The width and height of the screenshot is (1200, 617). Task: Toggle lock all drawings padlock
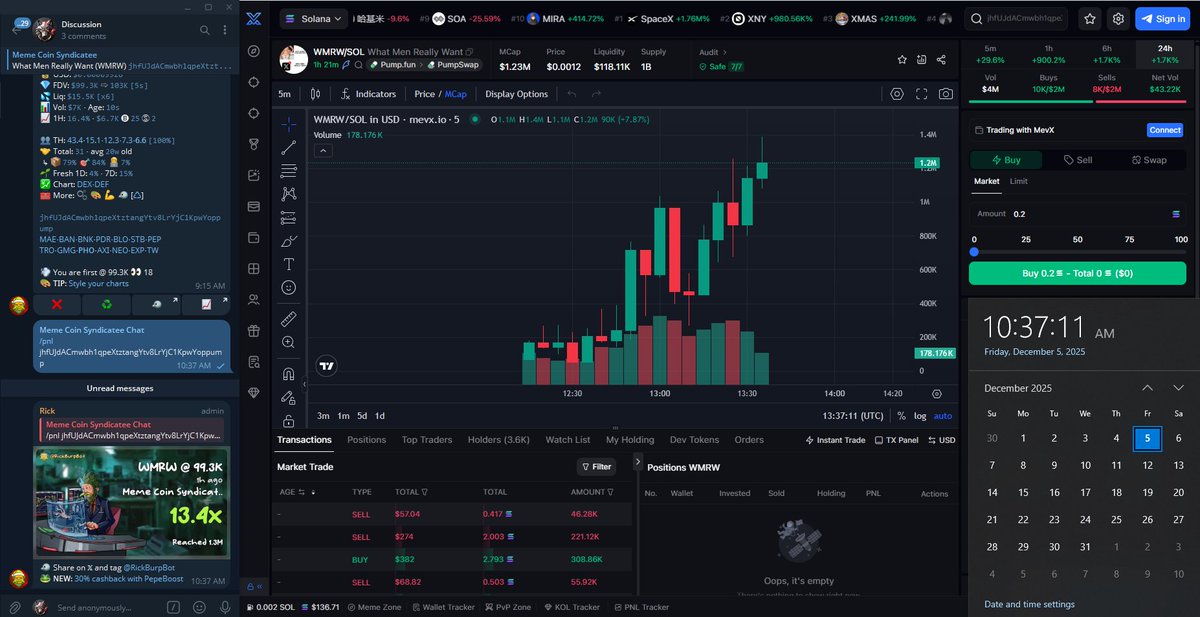point(289,421)
